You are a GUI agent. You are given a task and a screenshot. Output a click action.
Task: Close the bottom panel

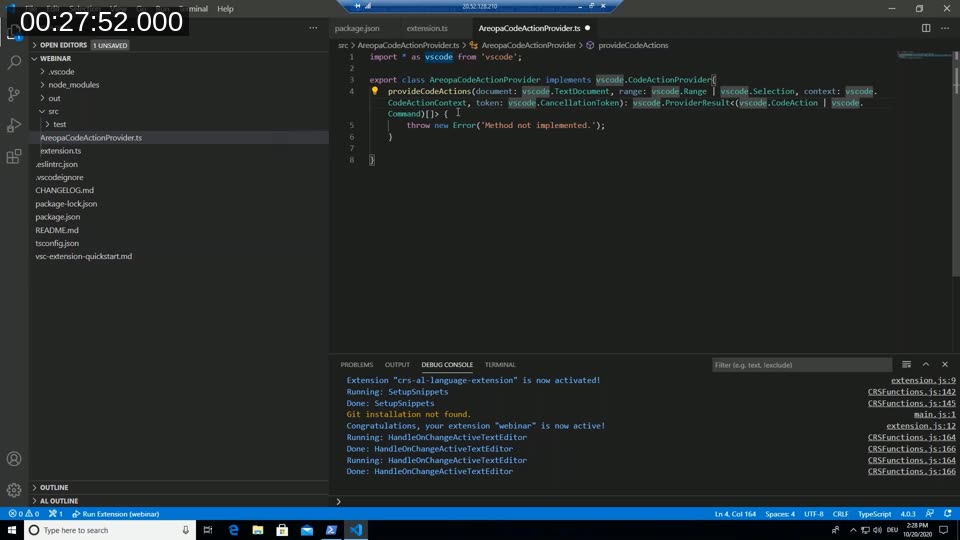[945, 364]
